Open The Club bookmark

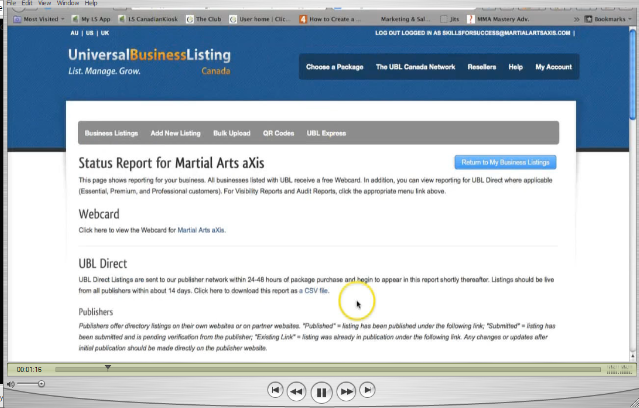[x=204, y=19]
